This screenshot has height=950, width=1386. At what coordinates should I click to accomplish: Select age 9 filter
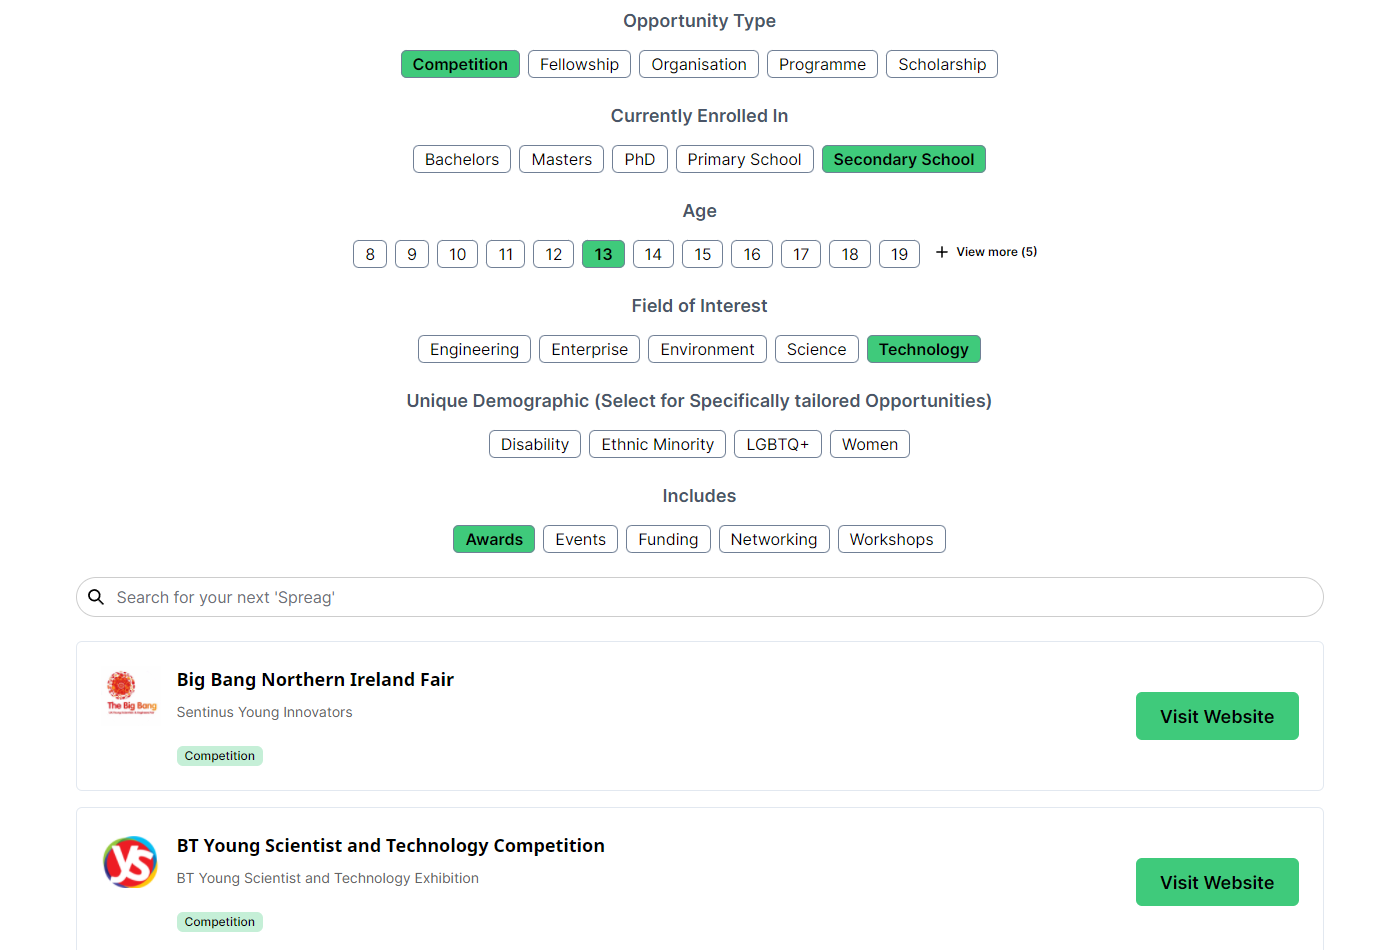[x=412, y=254]
